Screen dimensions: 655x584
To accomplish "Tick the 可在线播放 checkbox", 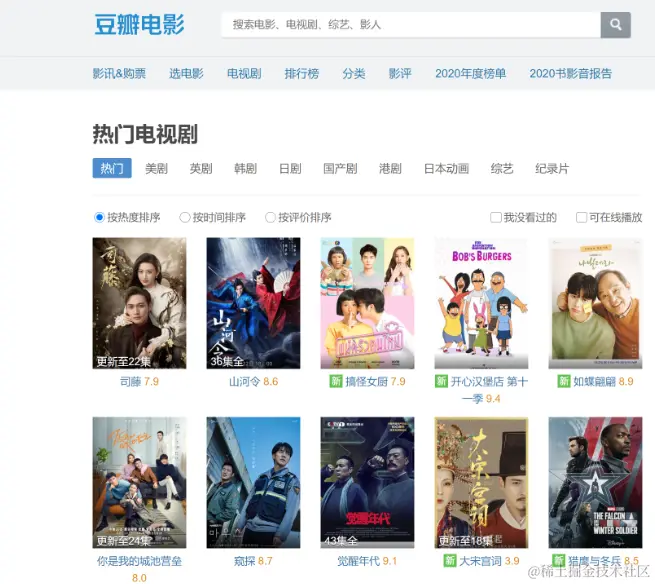I will [x=581, y=217].
